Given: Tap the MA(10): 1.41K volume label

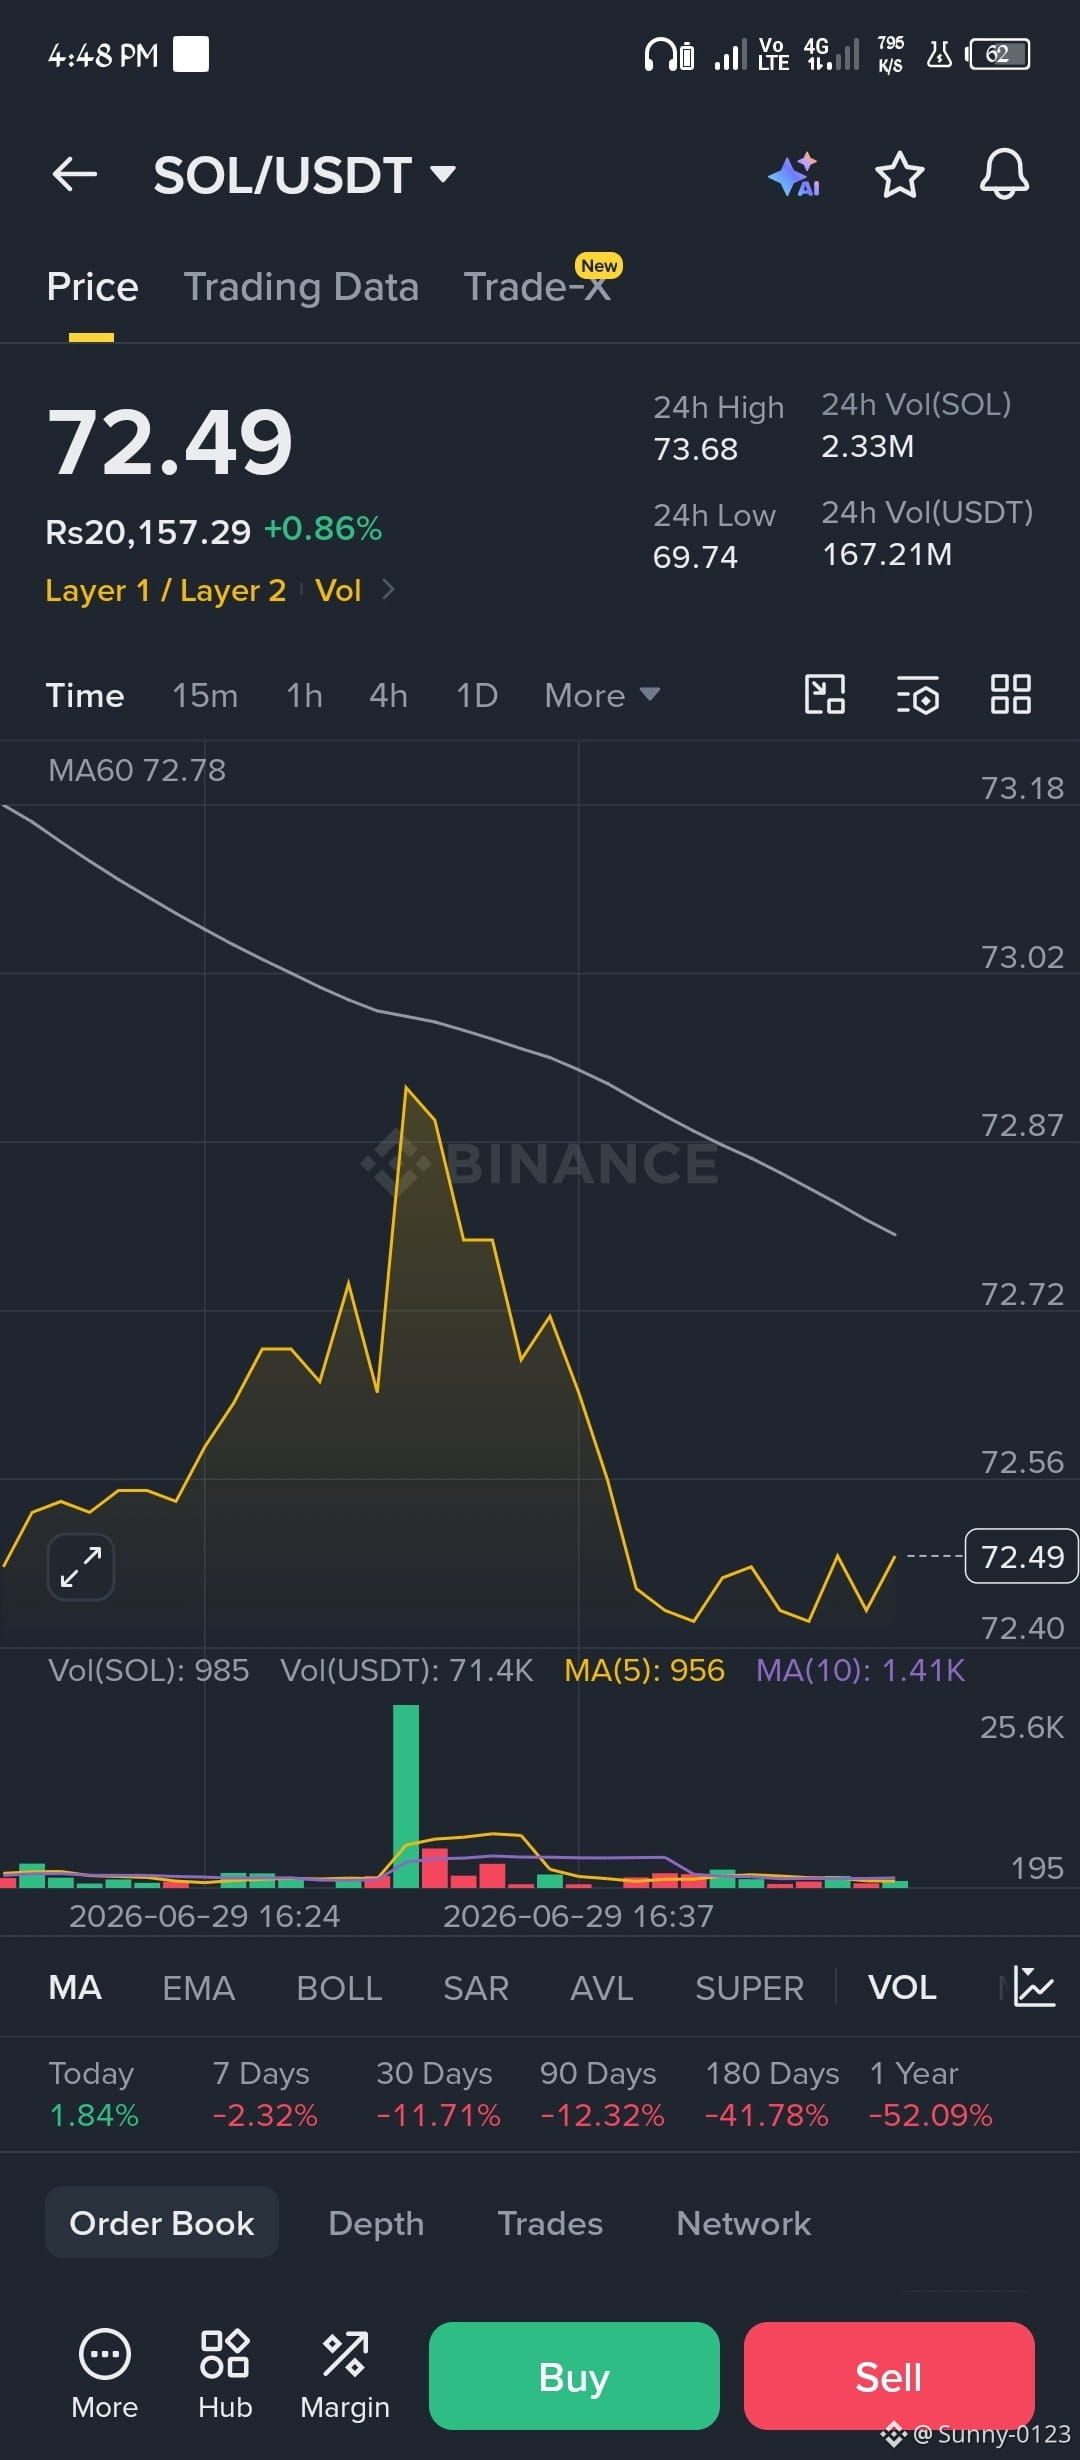Looking at the screenshot, I should (860, 1670).
